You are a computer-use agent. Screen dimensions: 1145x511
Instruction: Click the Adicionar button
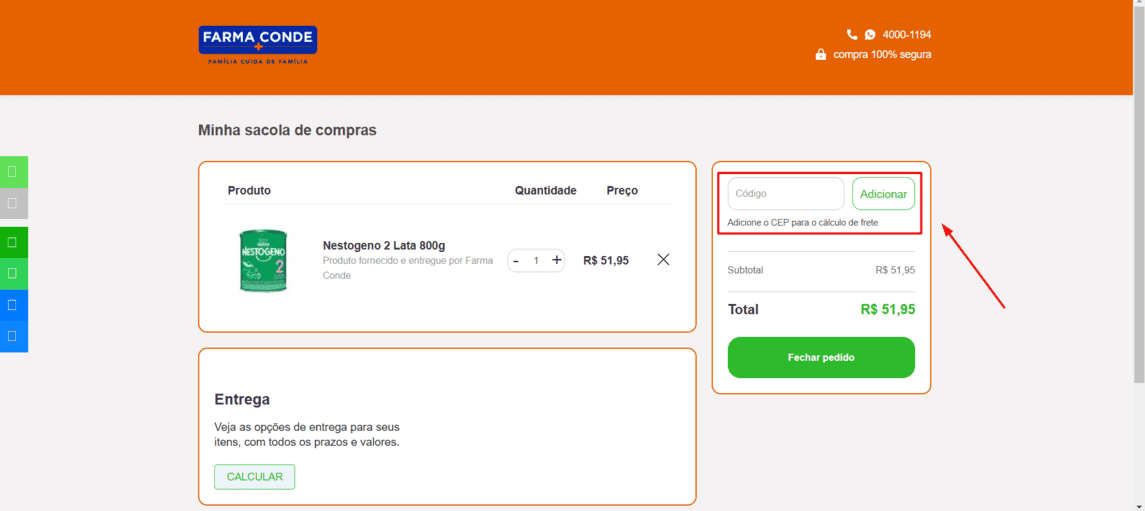(x=883, y=193)
